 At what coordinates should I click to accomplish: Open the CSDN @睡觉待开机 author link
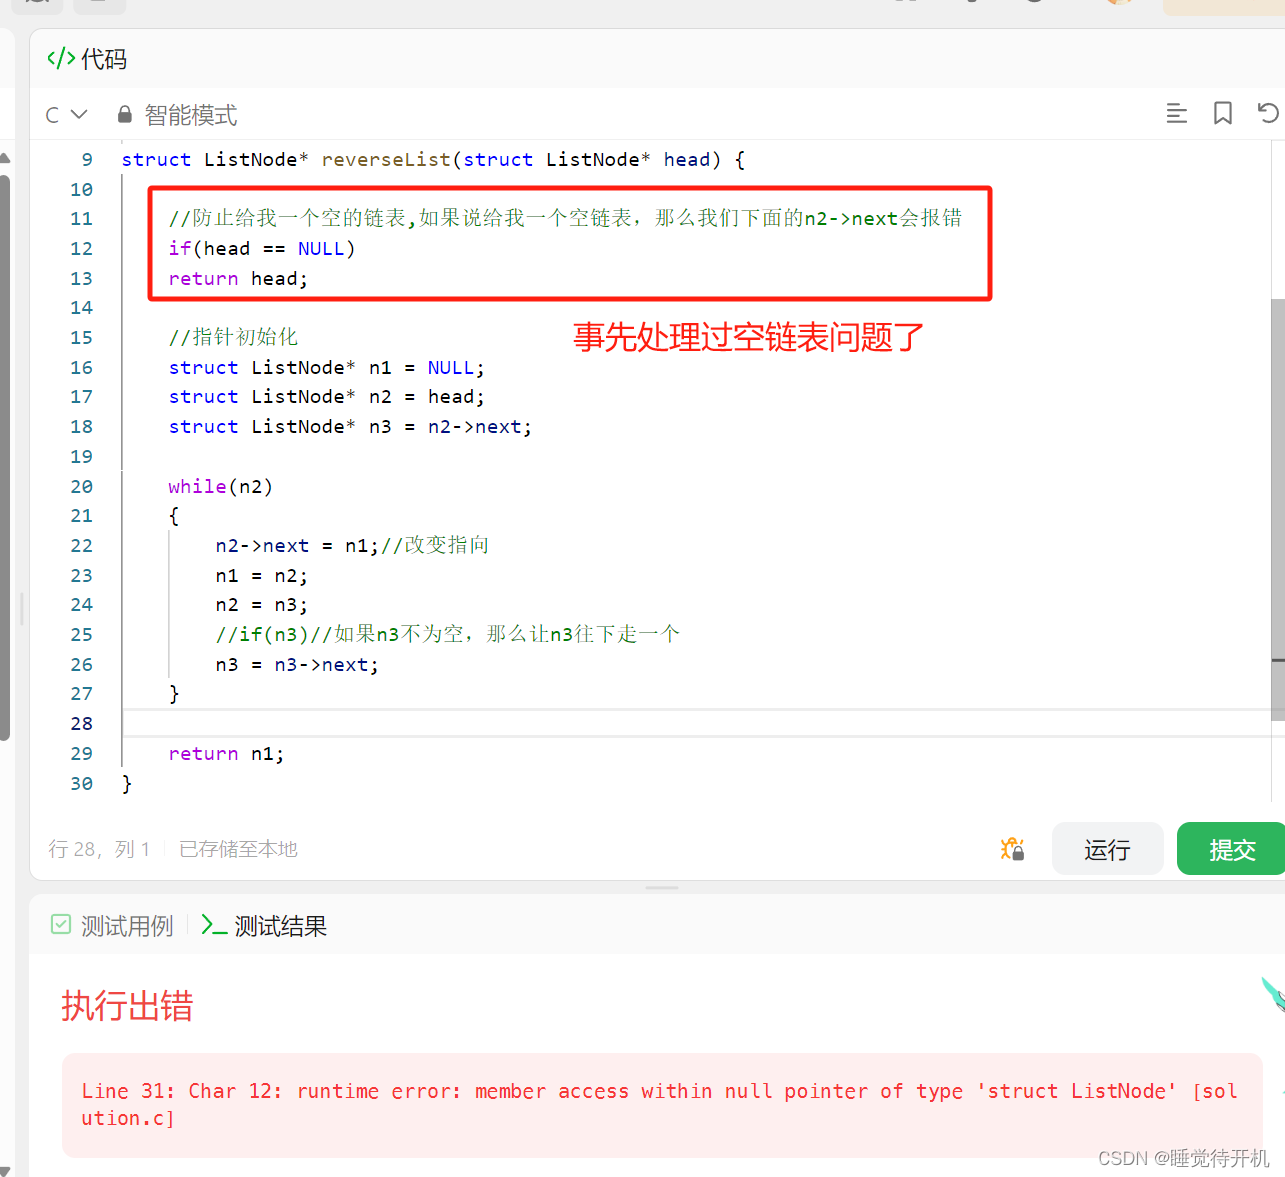click(1184, 1158)
